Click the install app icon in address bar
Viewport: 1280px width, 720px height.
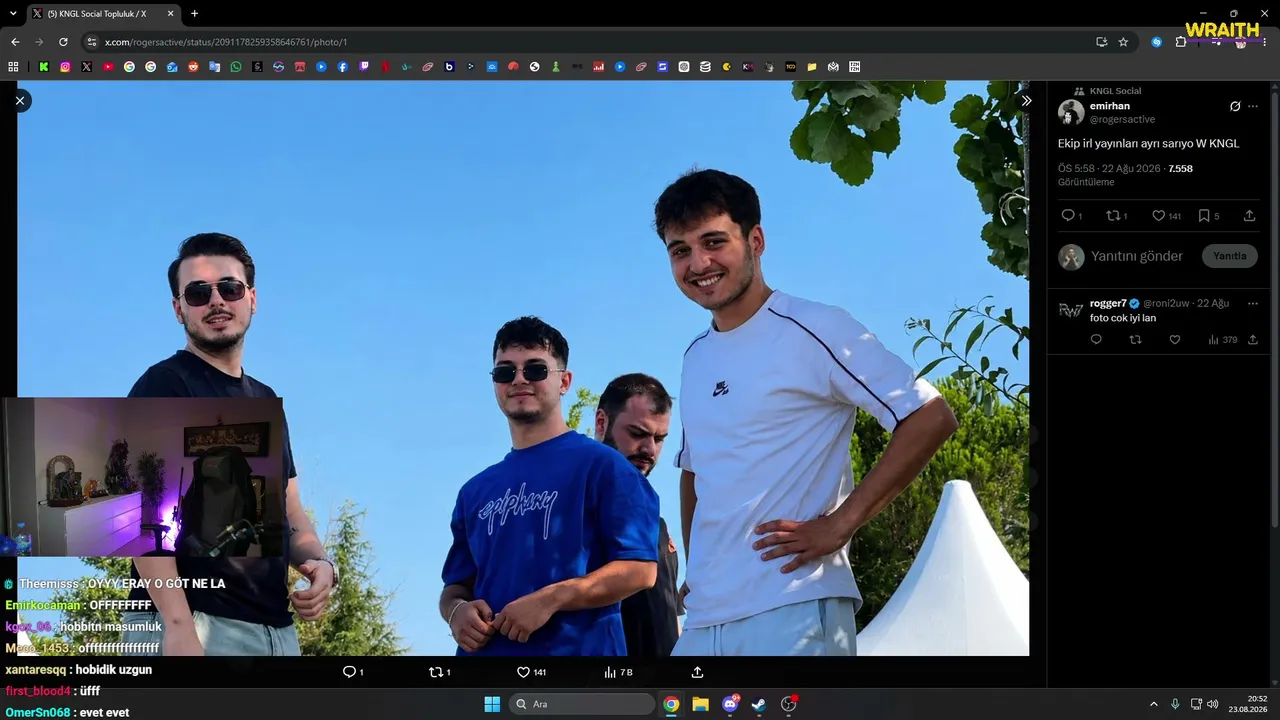[x=1101, y=42]
